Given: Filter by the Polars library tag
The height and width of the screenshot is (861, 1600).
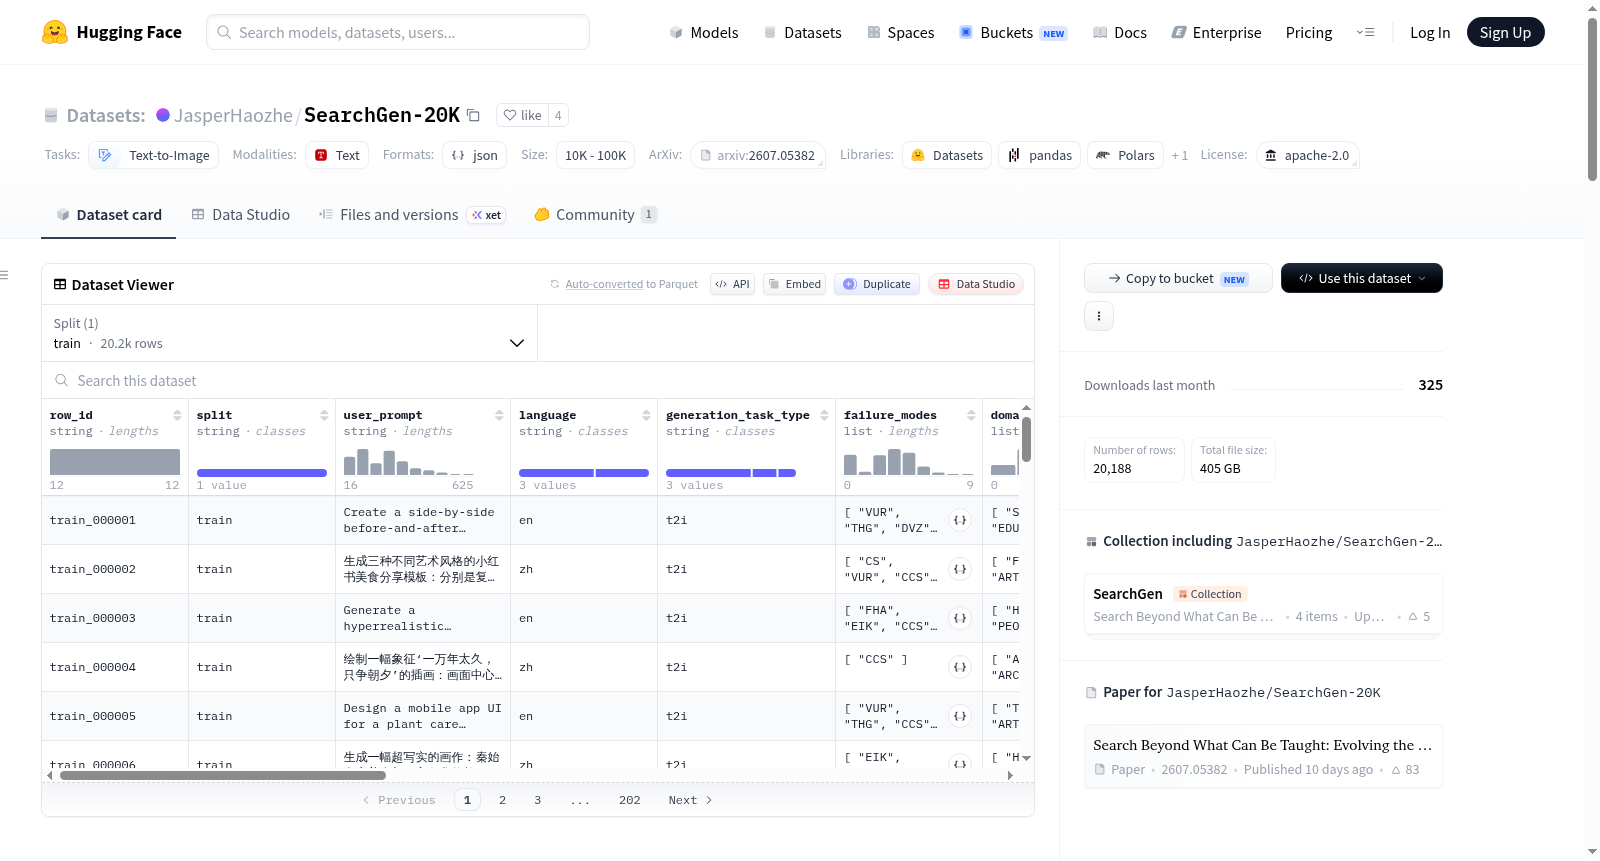Looking at the screenshot, I should (x=1125, y=155).
